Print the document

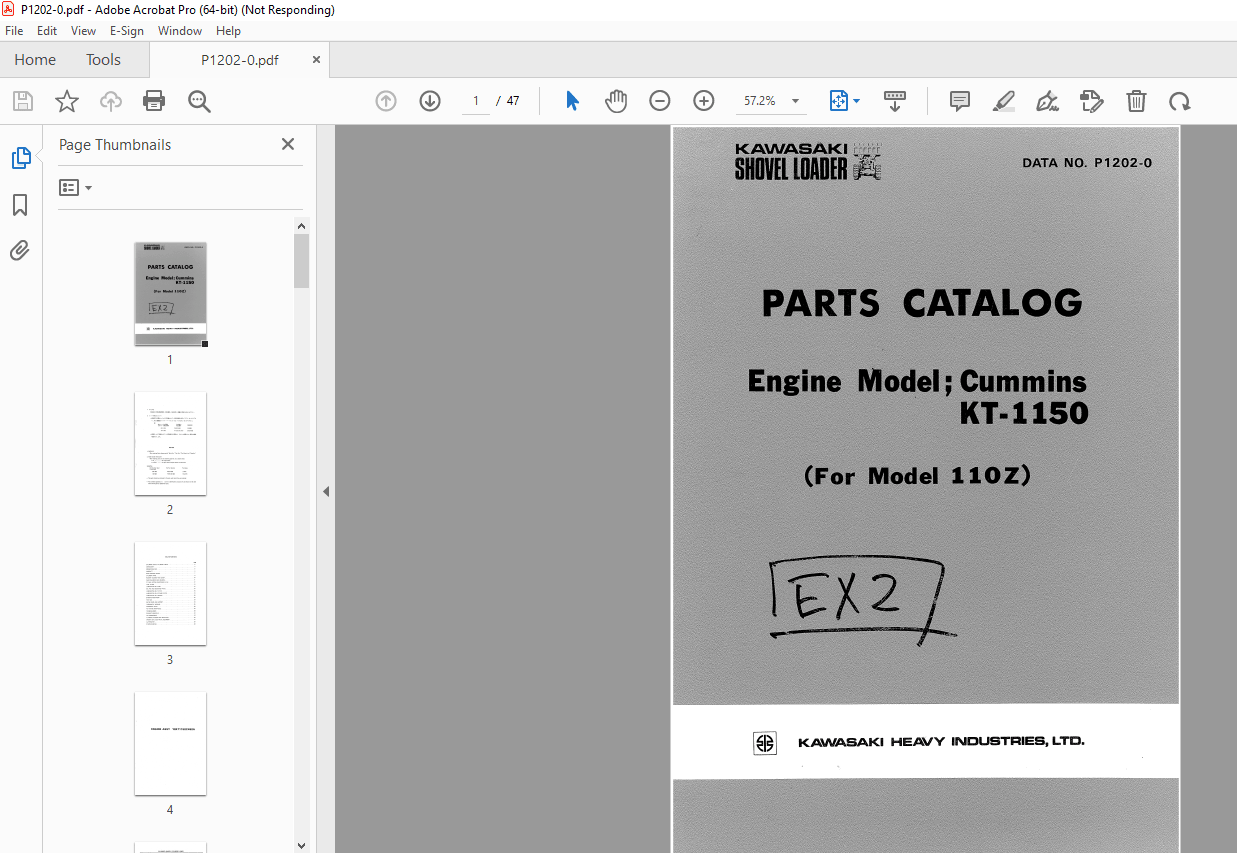pyautogui.click(x=154, y=101)
